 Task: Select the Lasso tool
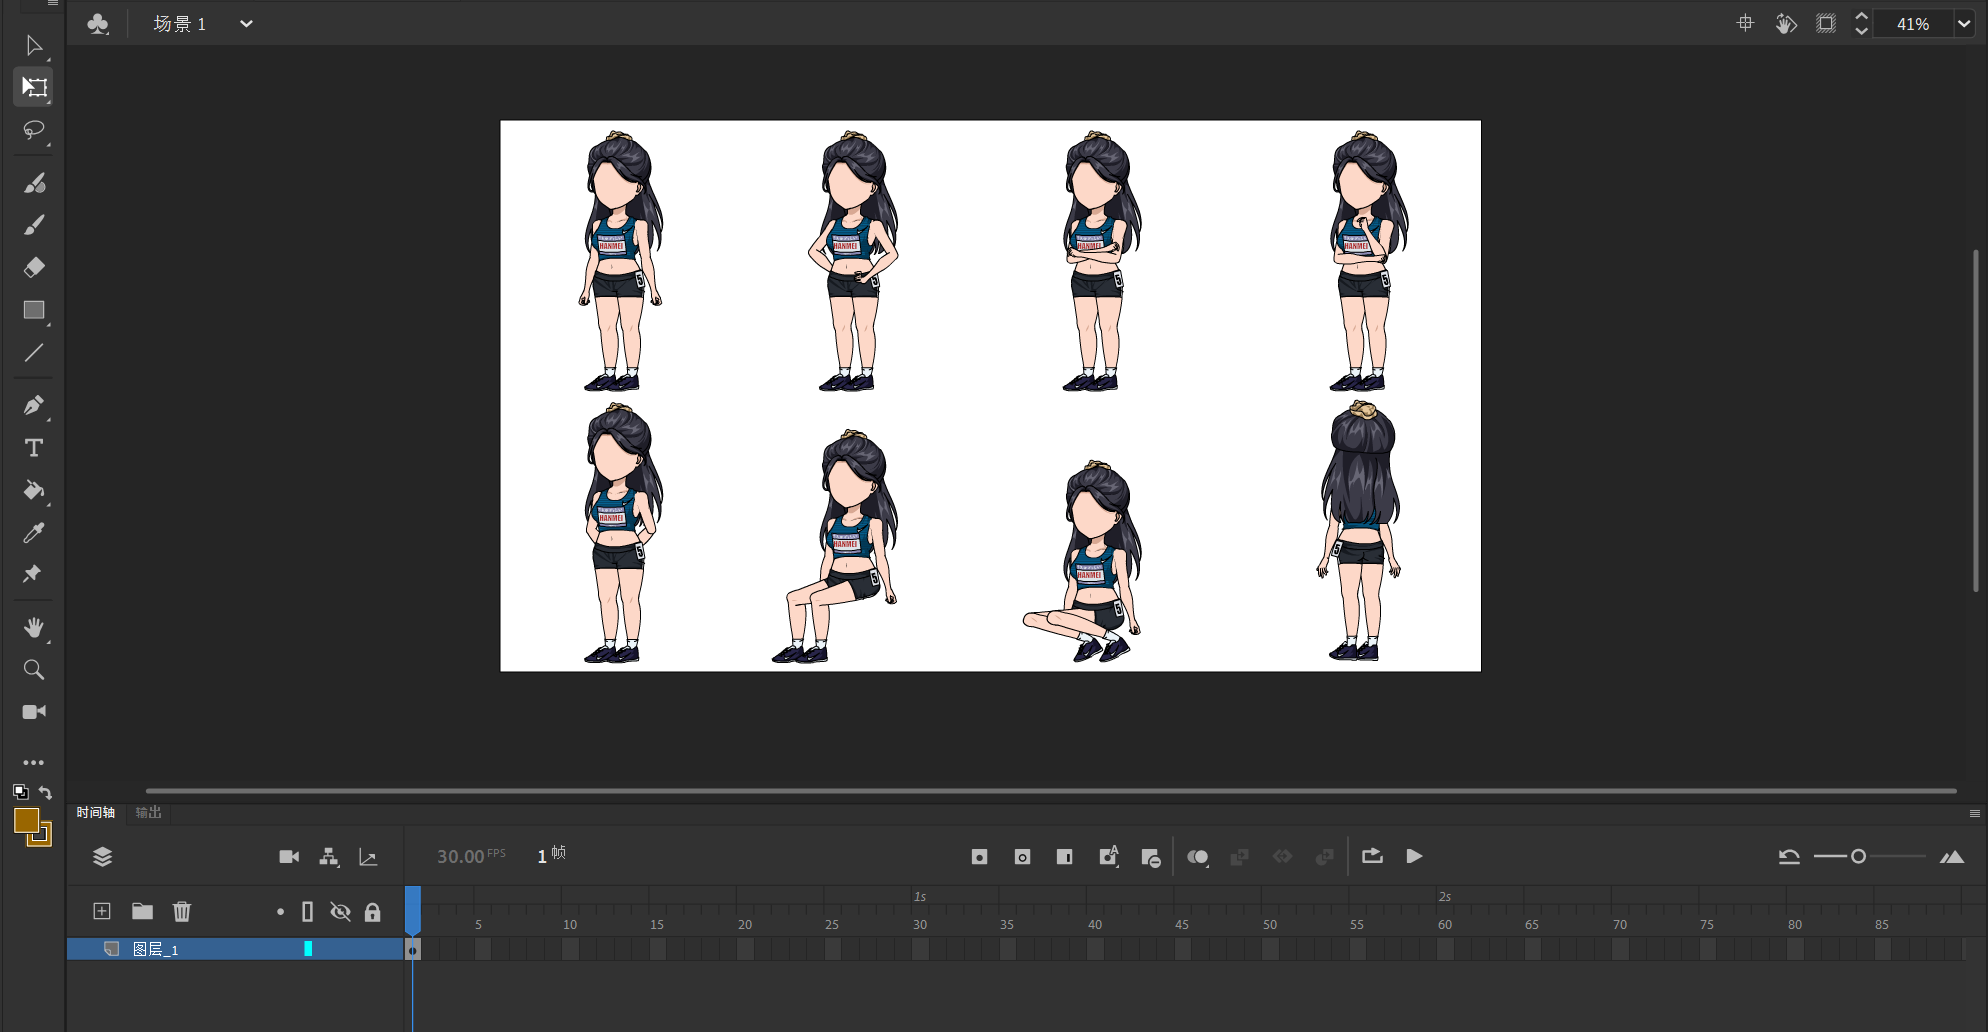point(34,131)
